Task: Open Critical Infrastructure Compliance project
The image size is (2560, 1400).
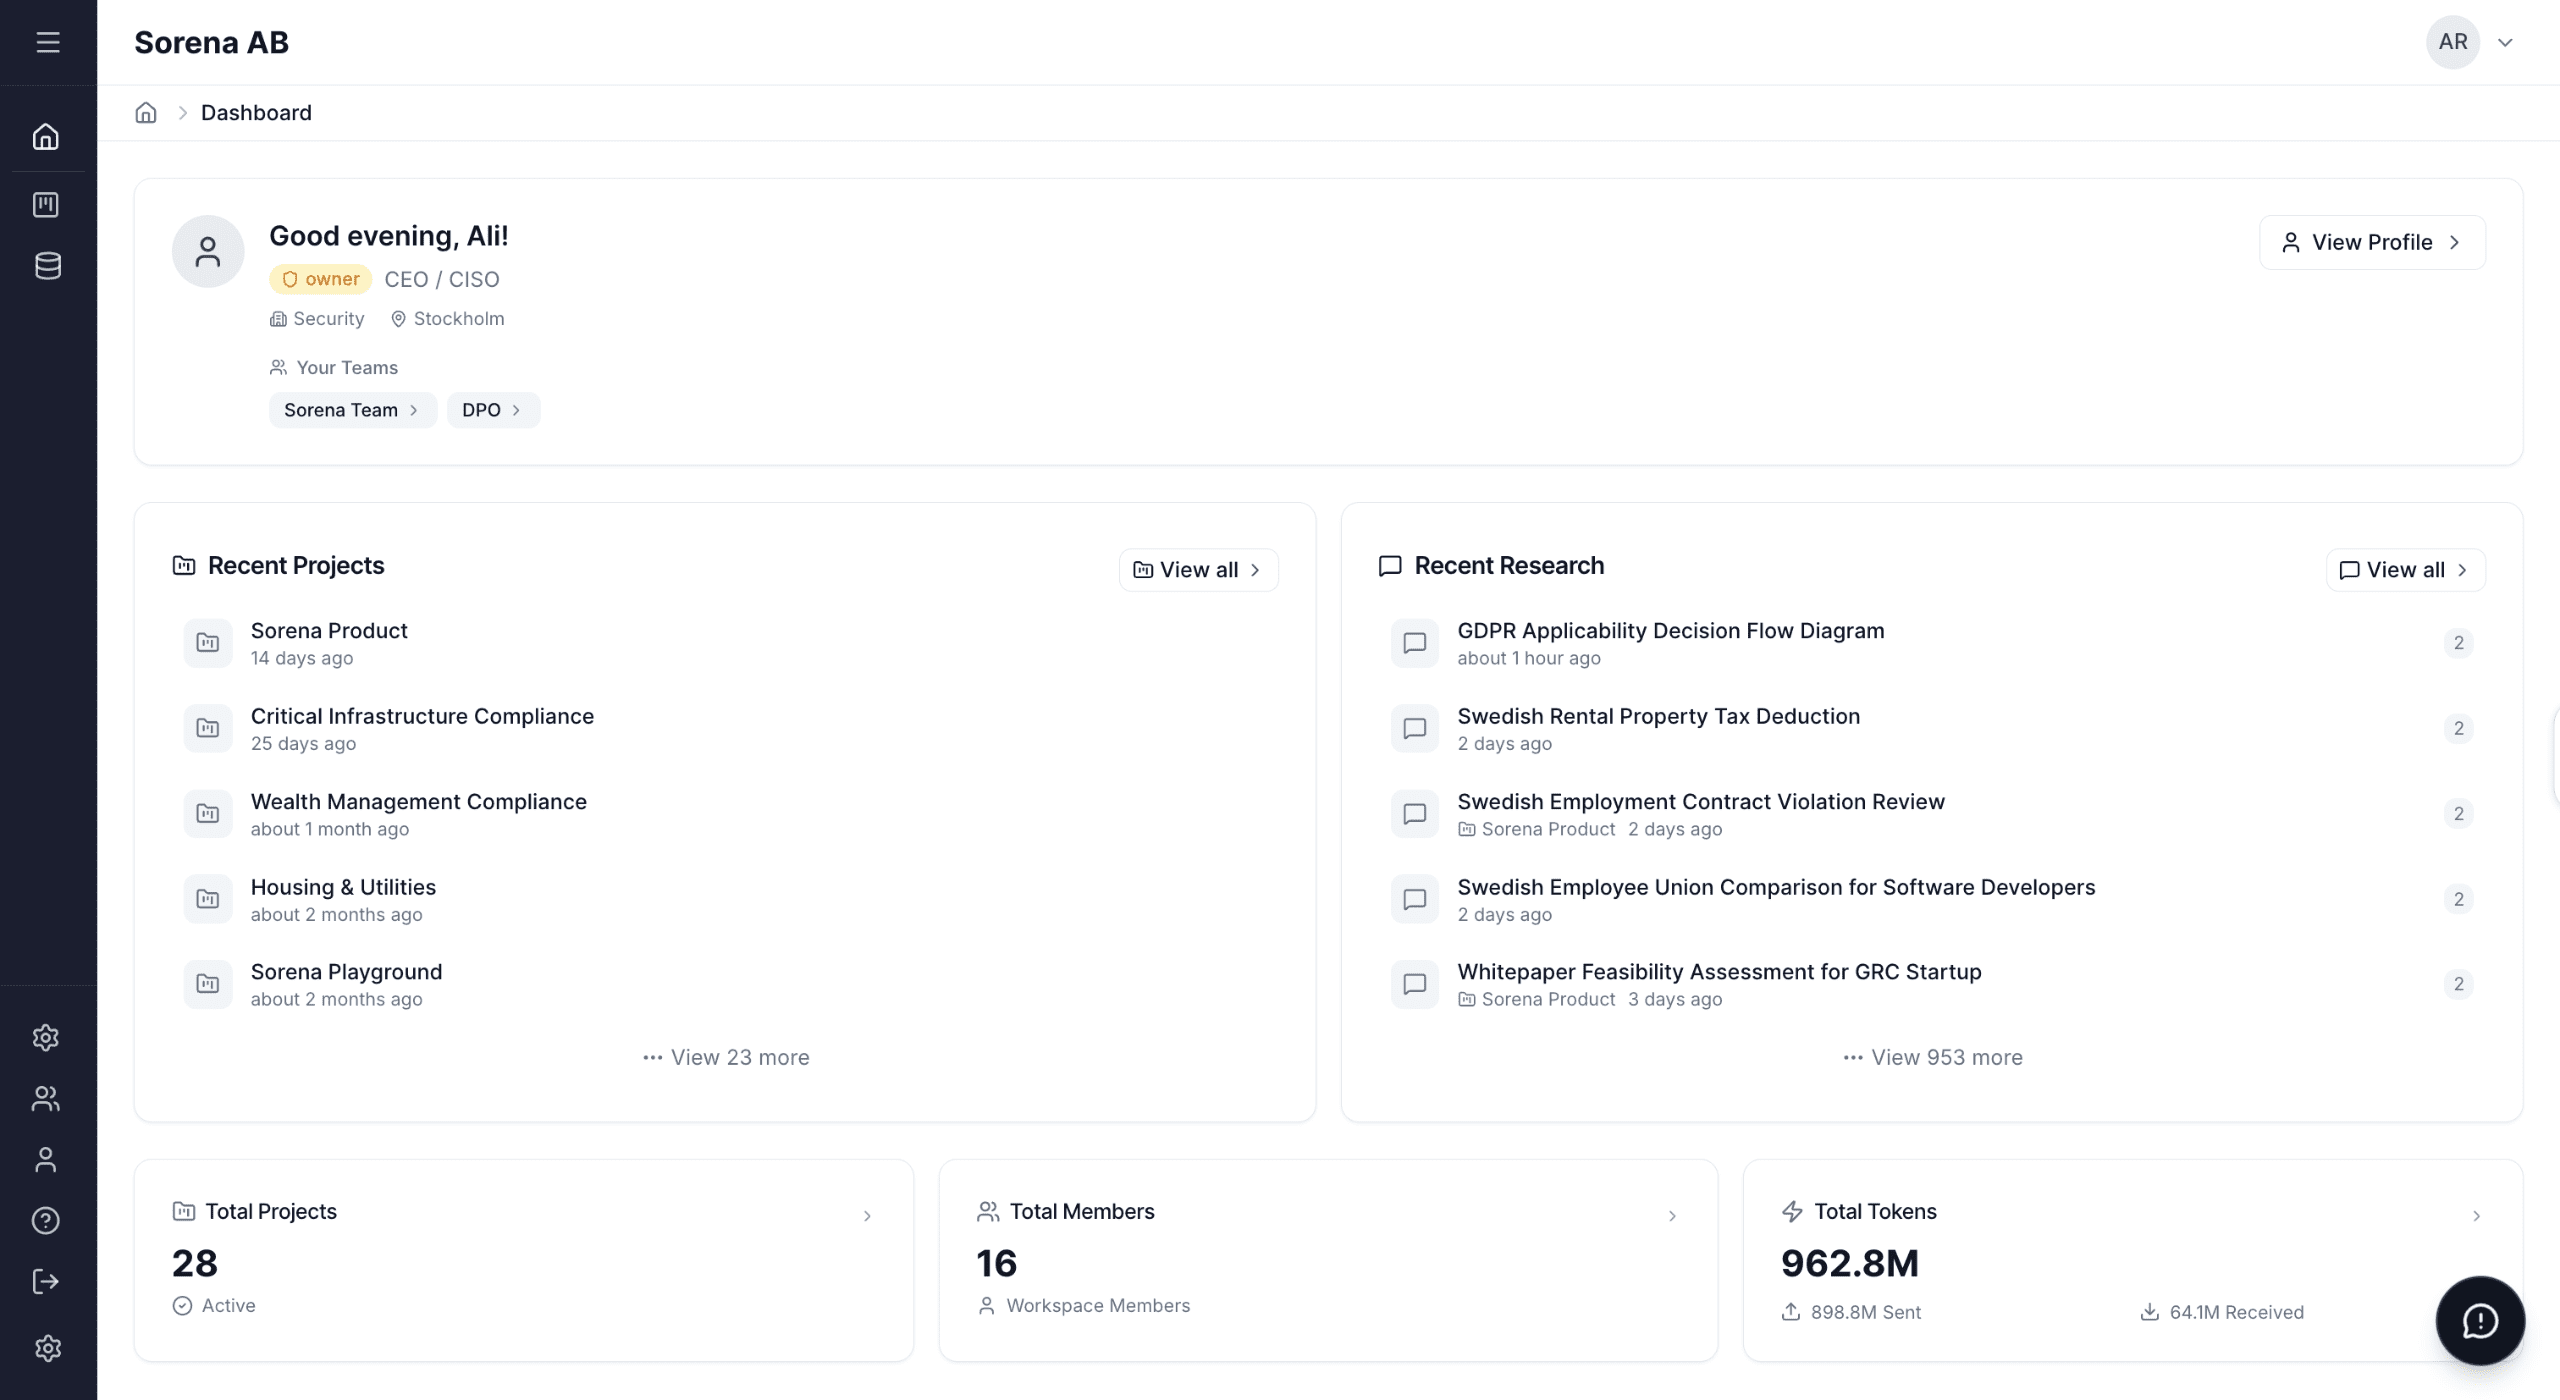Action: 421,717
